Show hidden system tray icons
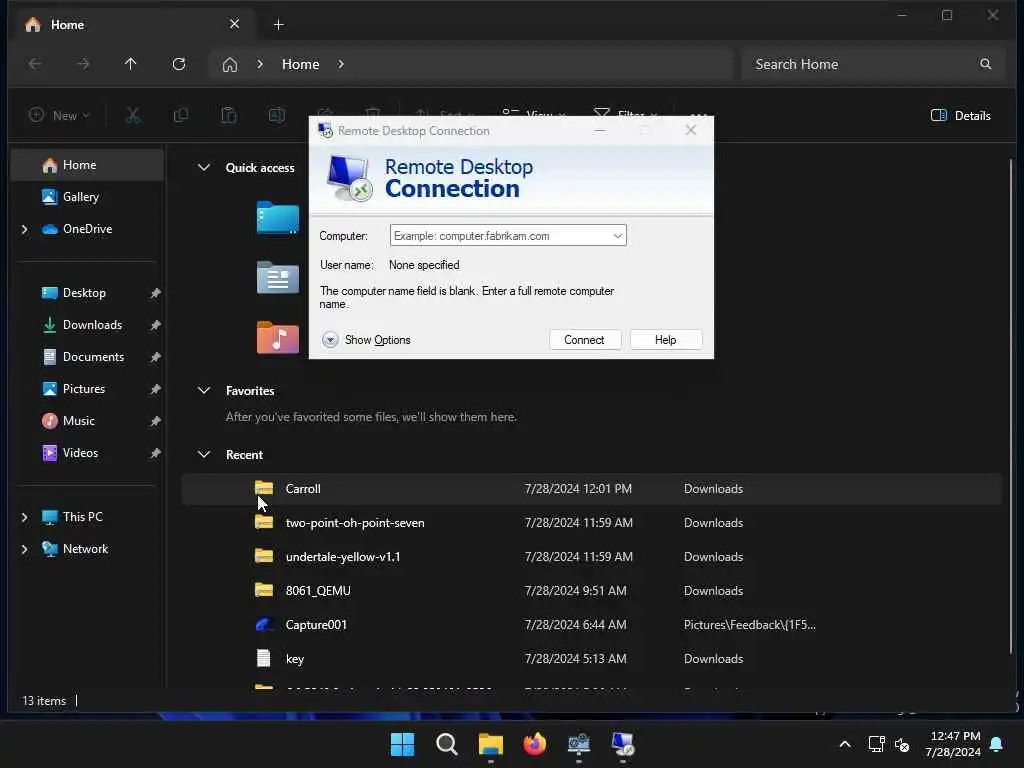 click(844, 744)
